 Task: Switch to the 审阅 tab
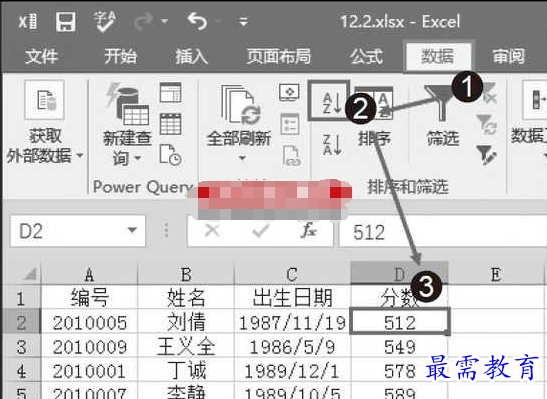click(x=508, y=57)
